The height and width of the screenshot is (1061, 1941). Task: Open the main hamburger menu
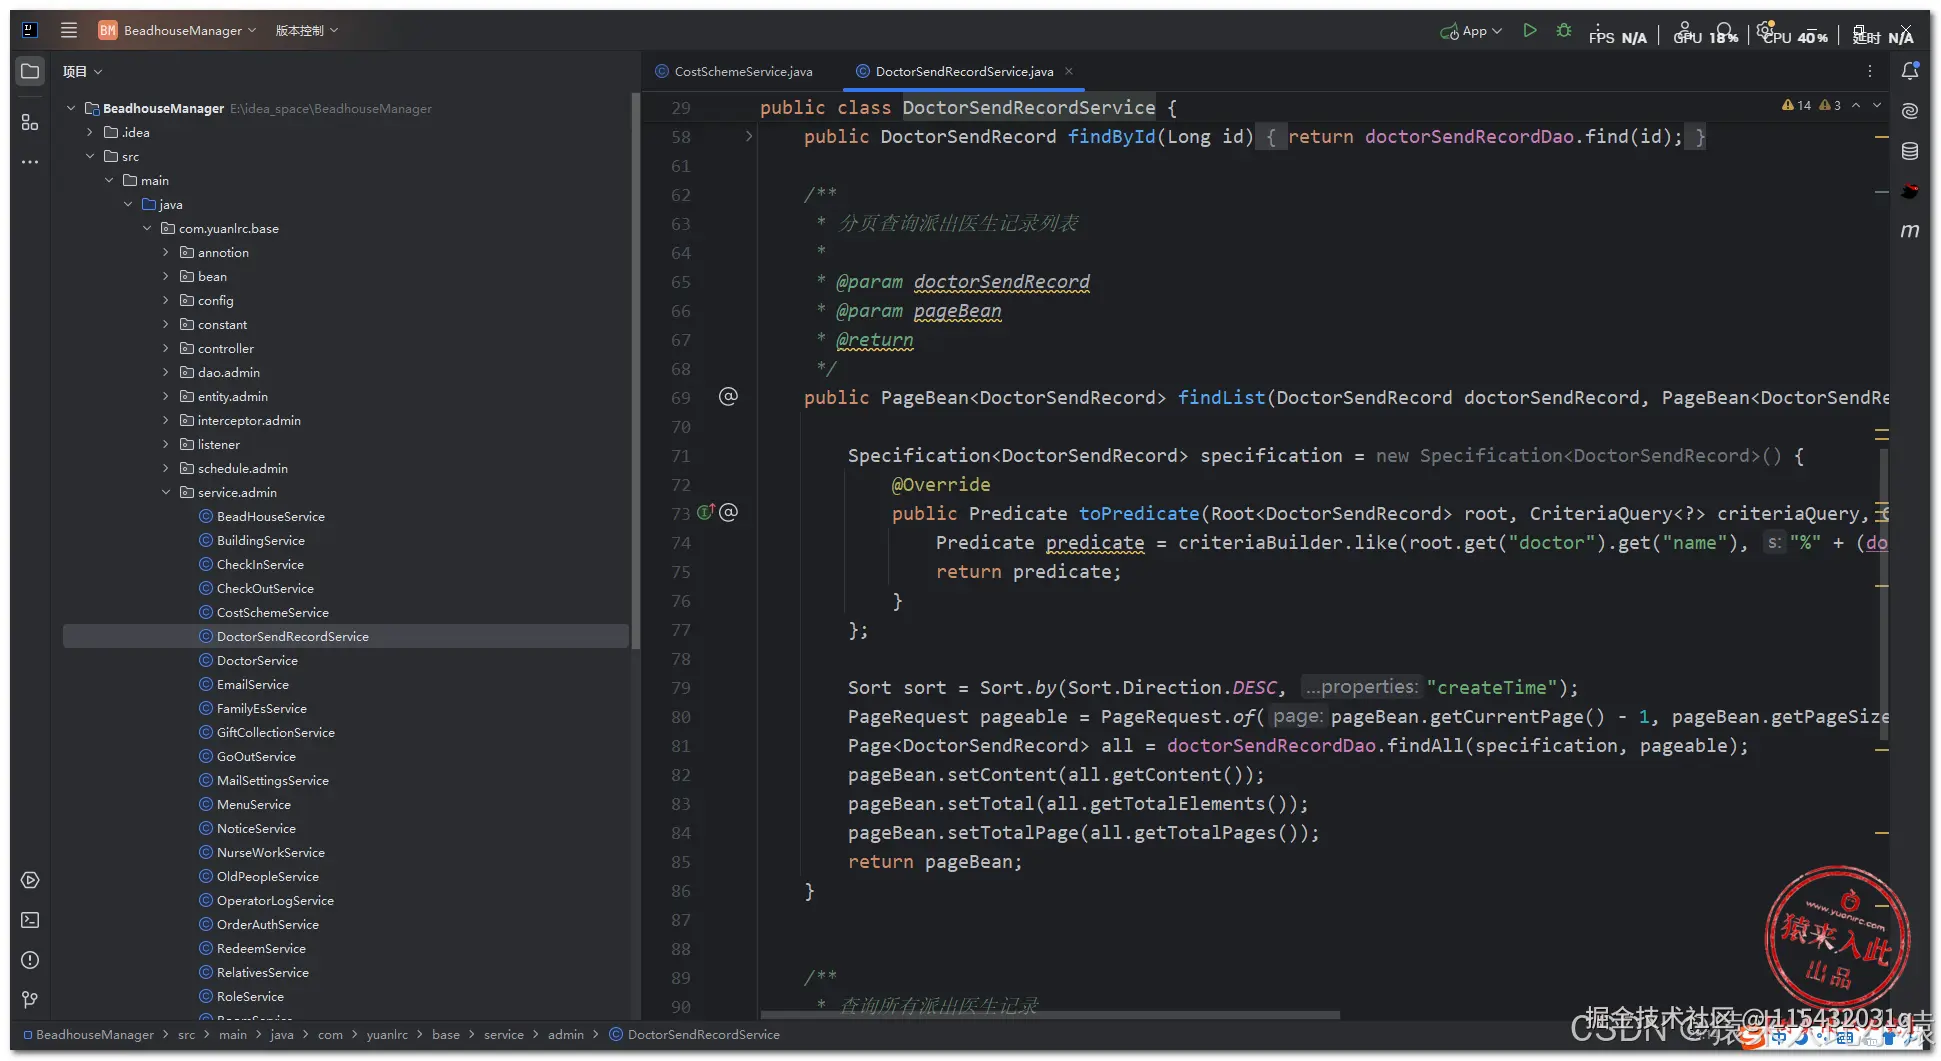[x=69, y=30]
